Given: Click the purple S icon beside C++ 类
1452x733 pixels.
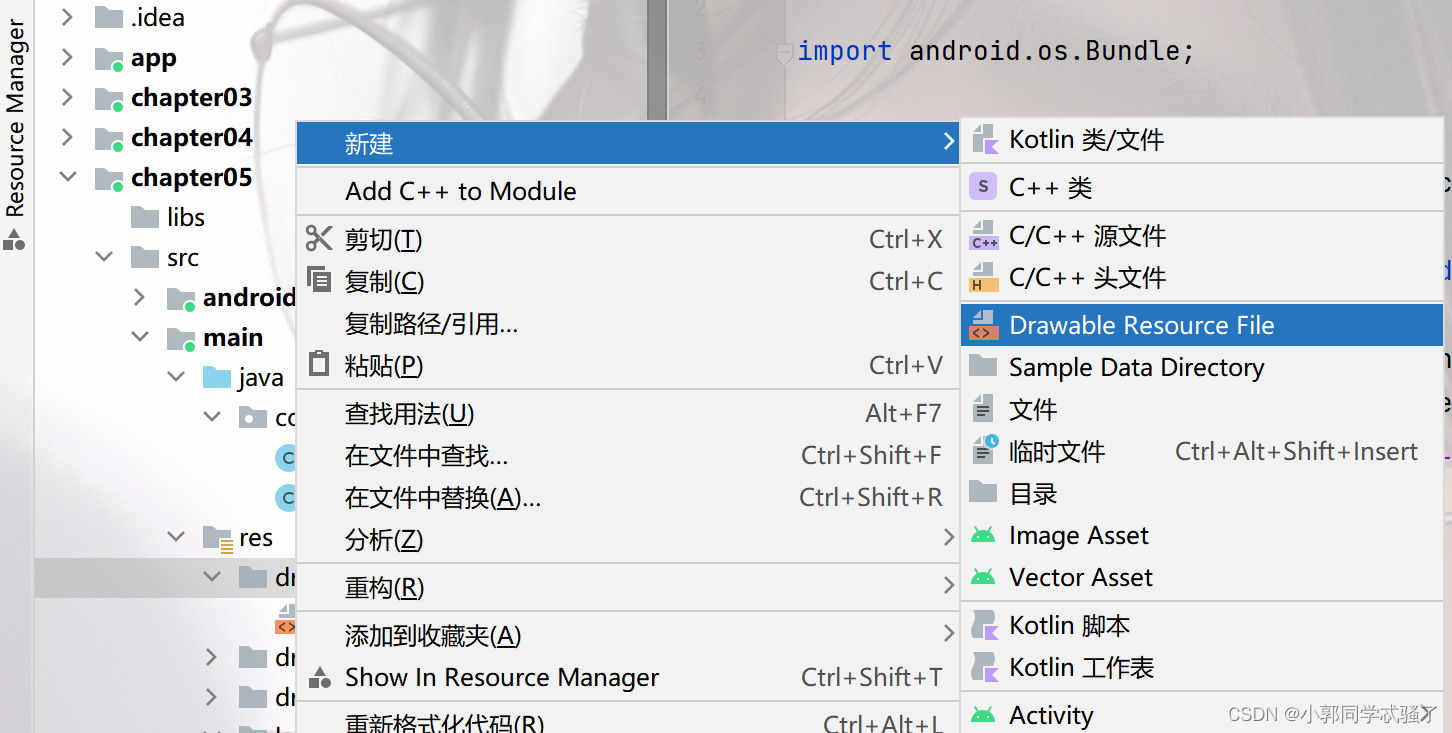Looking at the screenshot, I should [x=982, y=186].
